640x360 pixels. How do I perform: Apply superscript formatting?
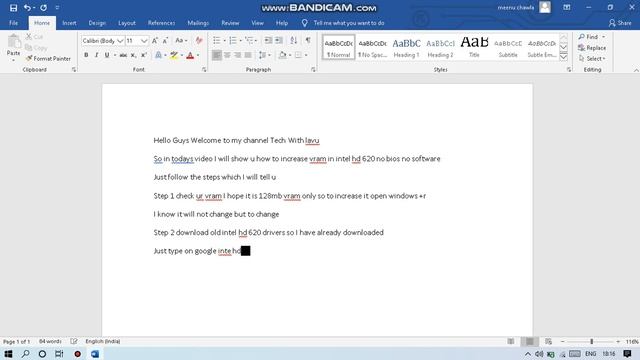pos(144,55)
